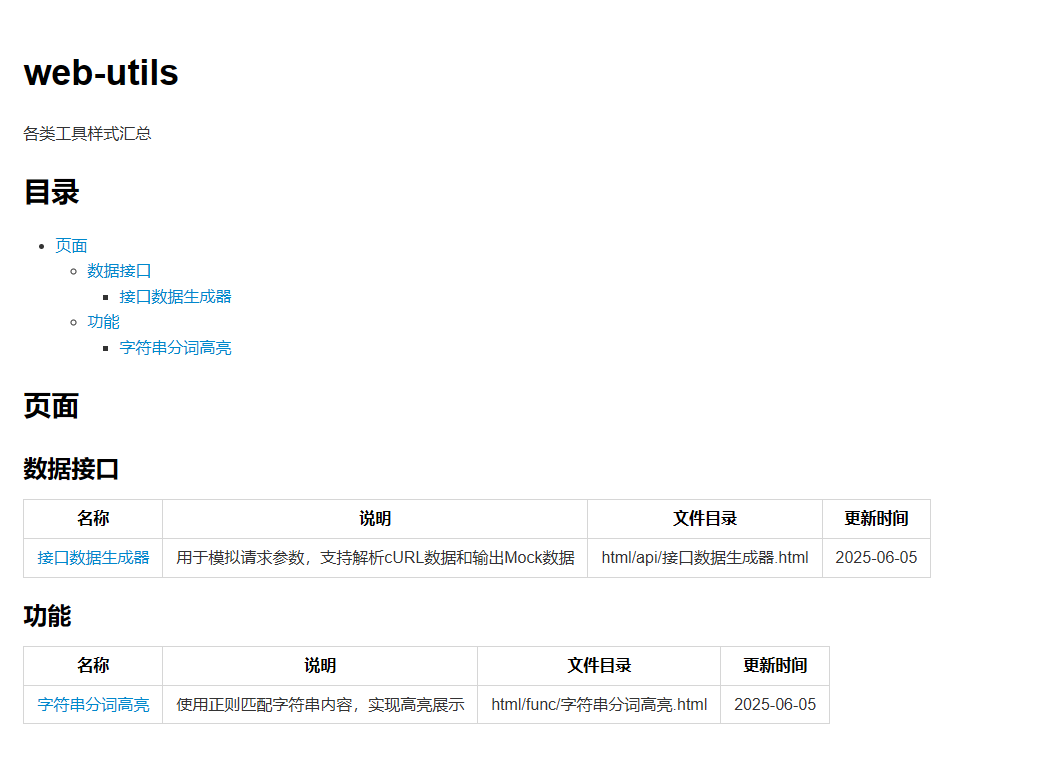Click the web-utils main title
Screen dimensions: 1040x773
pyautogui.click(x=101, y=72)
